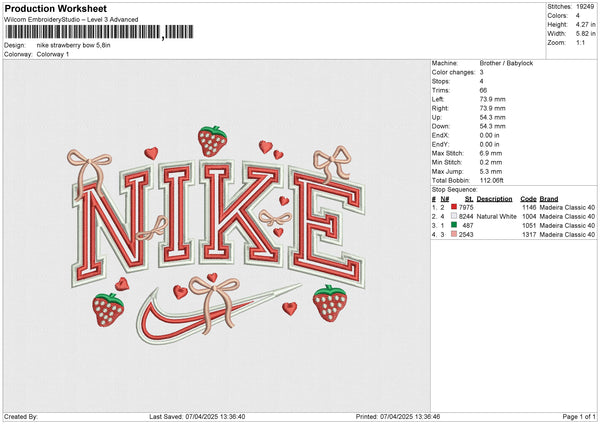Click the bow on the letter N corner
This screenshot has width=600, height=424.
86,161
